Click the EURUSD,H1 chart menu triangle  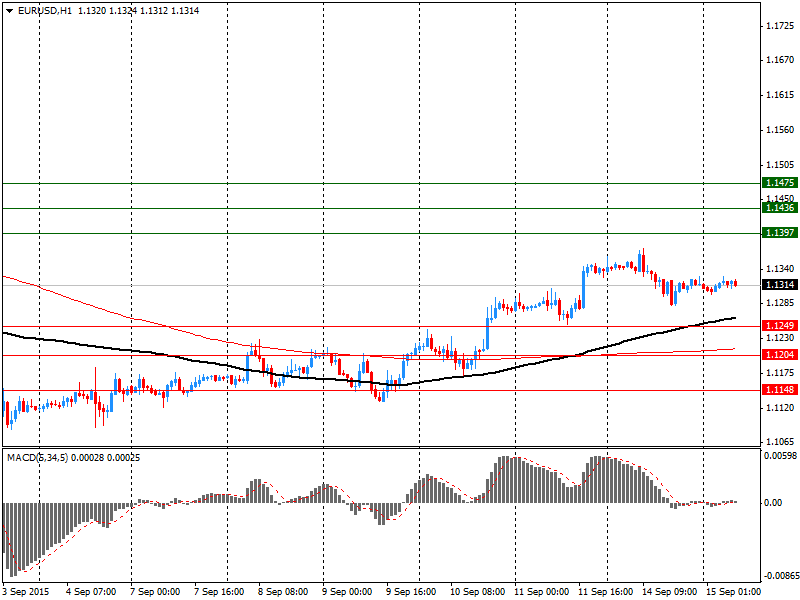(9, 11)
